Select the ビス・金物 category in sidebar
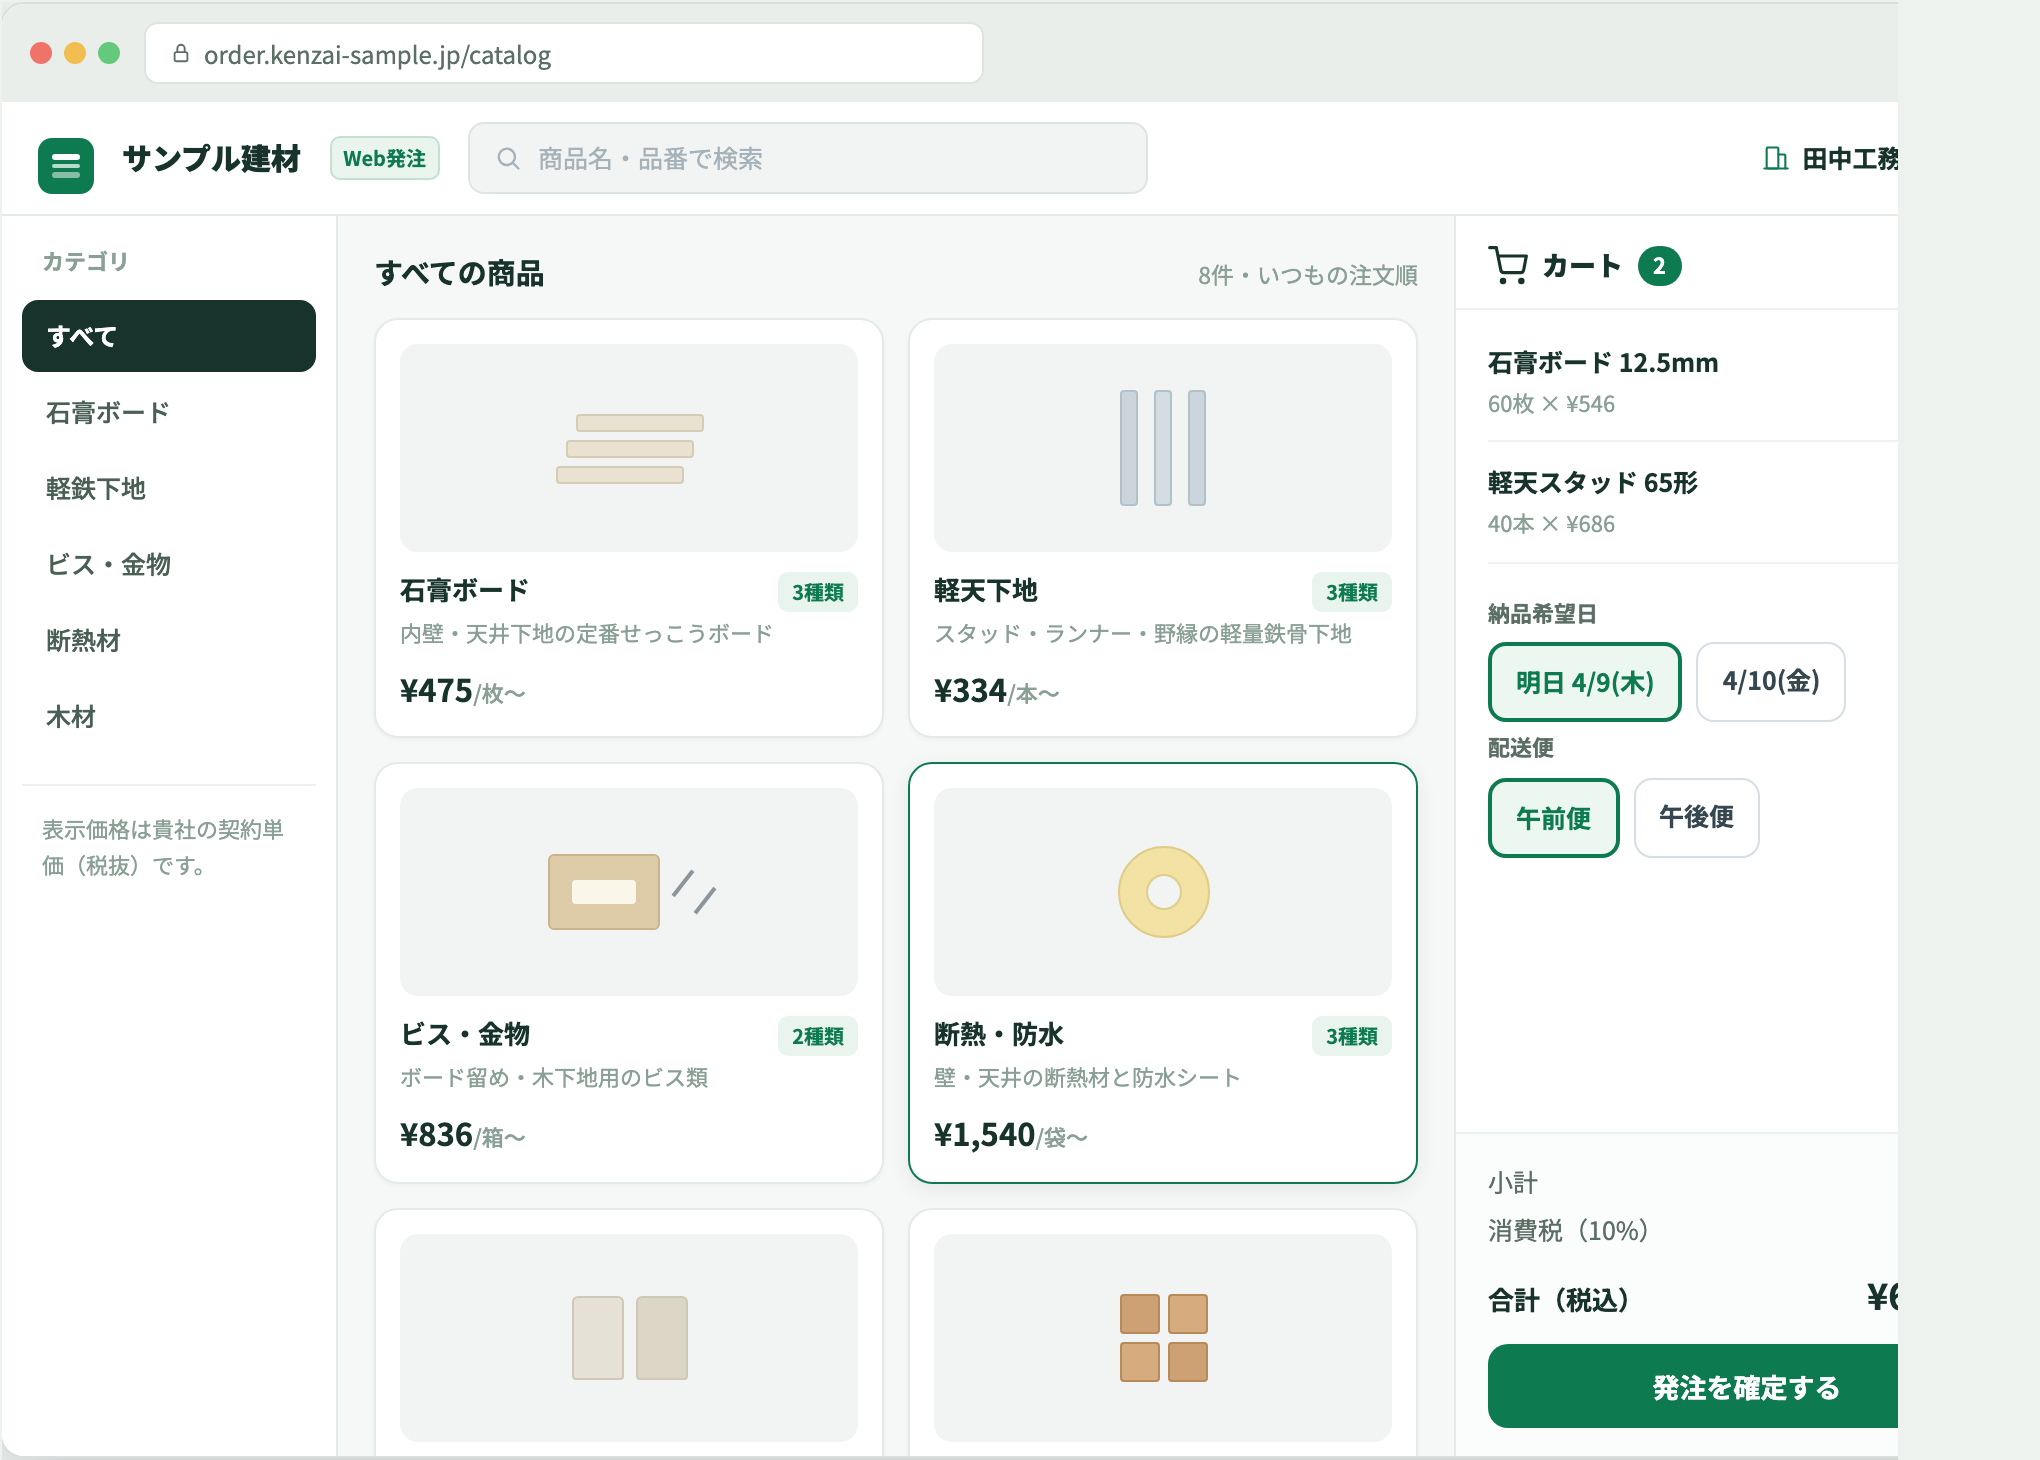Image resolution: width=2040 pixels, height=1460 pixels. (169, 564)
